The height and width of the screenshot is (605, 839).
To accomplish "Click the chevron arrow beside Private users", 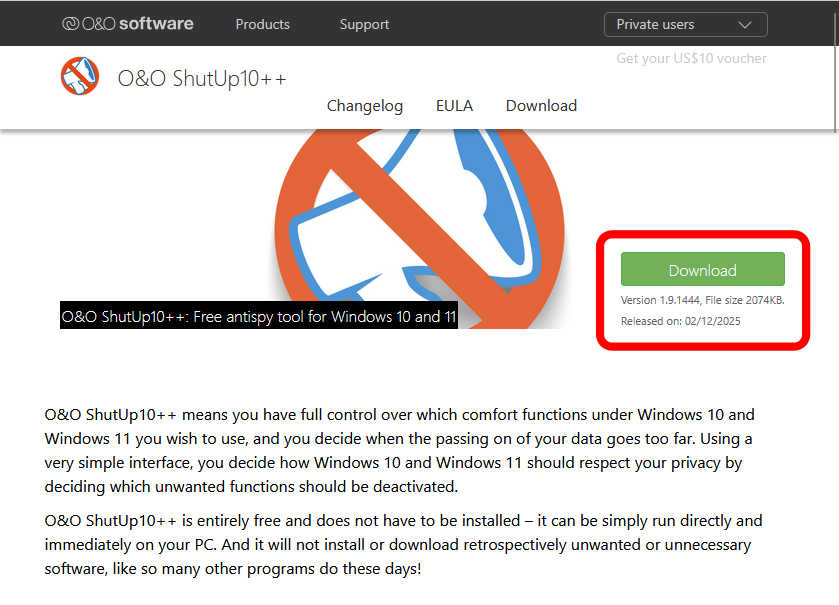I will [x=745, y=25].
